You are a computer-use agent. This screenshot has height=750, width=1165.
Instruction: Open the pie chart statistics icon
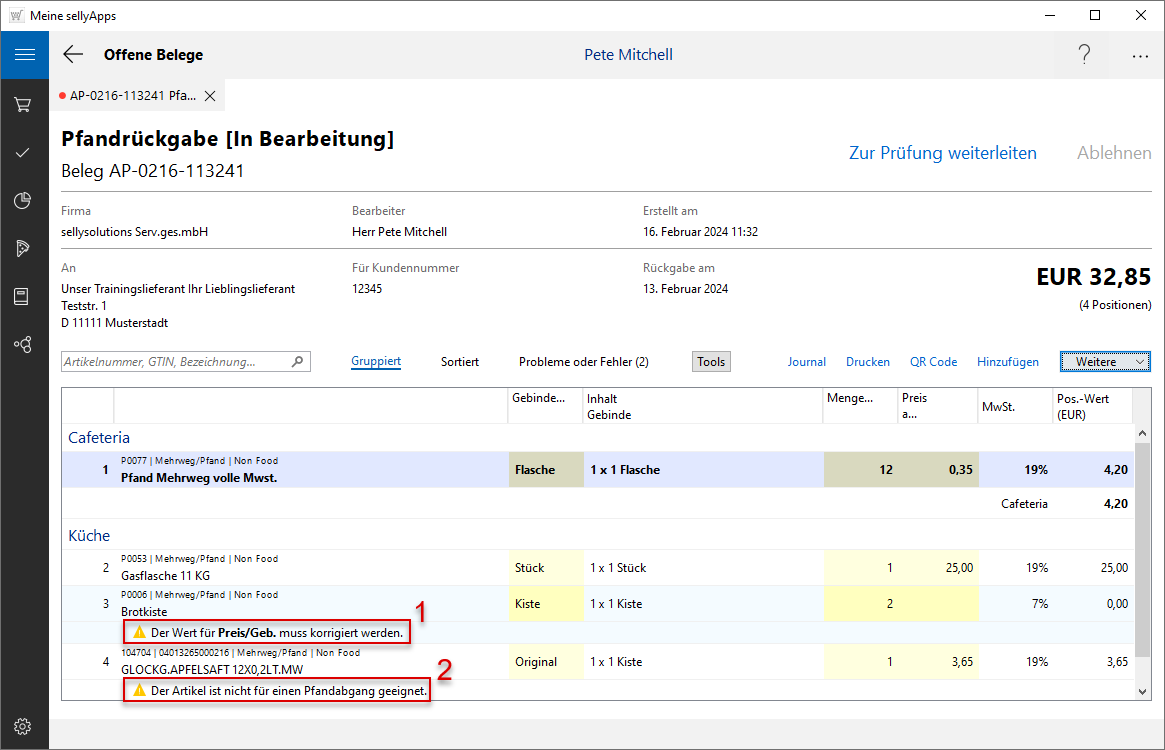tap(24, 201)
